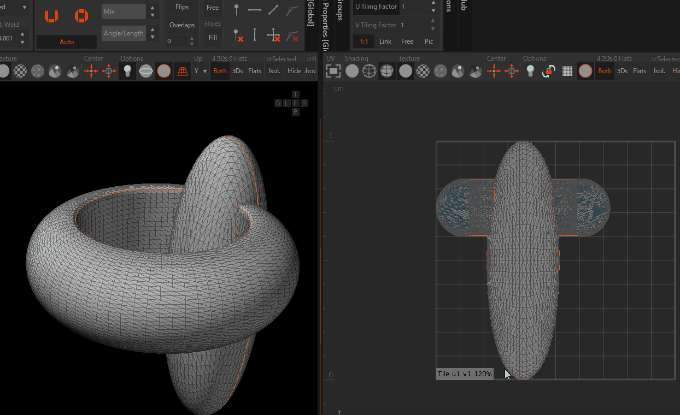Select solid-with-wire sphere shading in UV view

[x=387, y=71]
